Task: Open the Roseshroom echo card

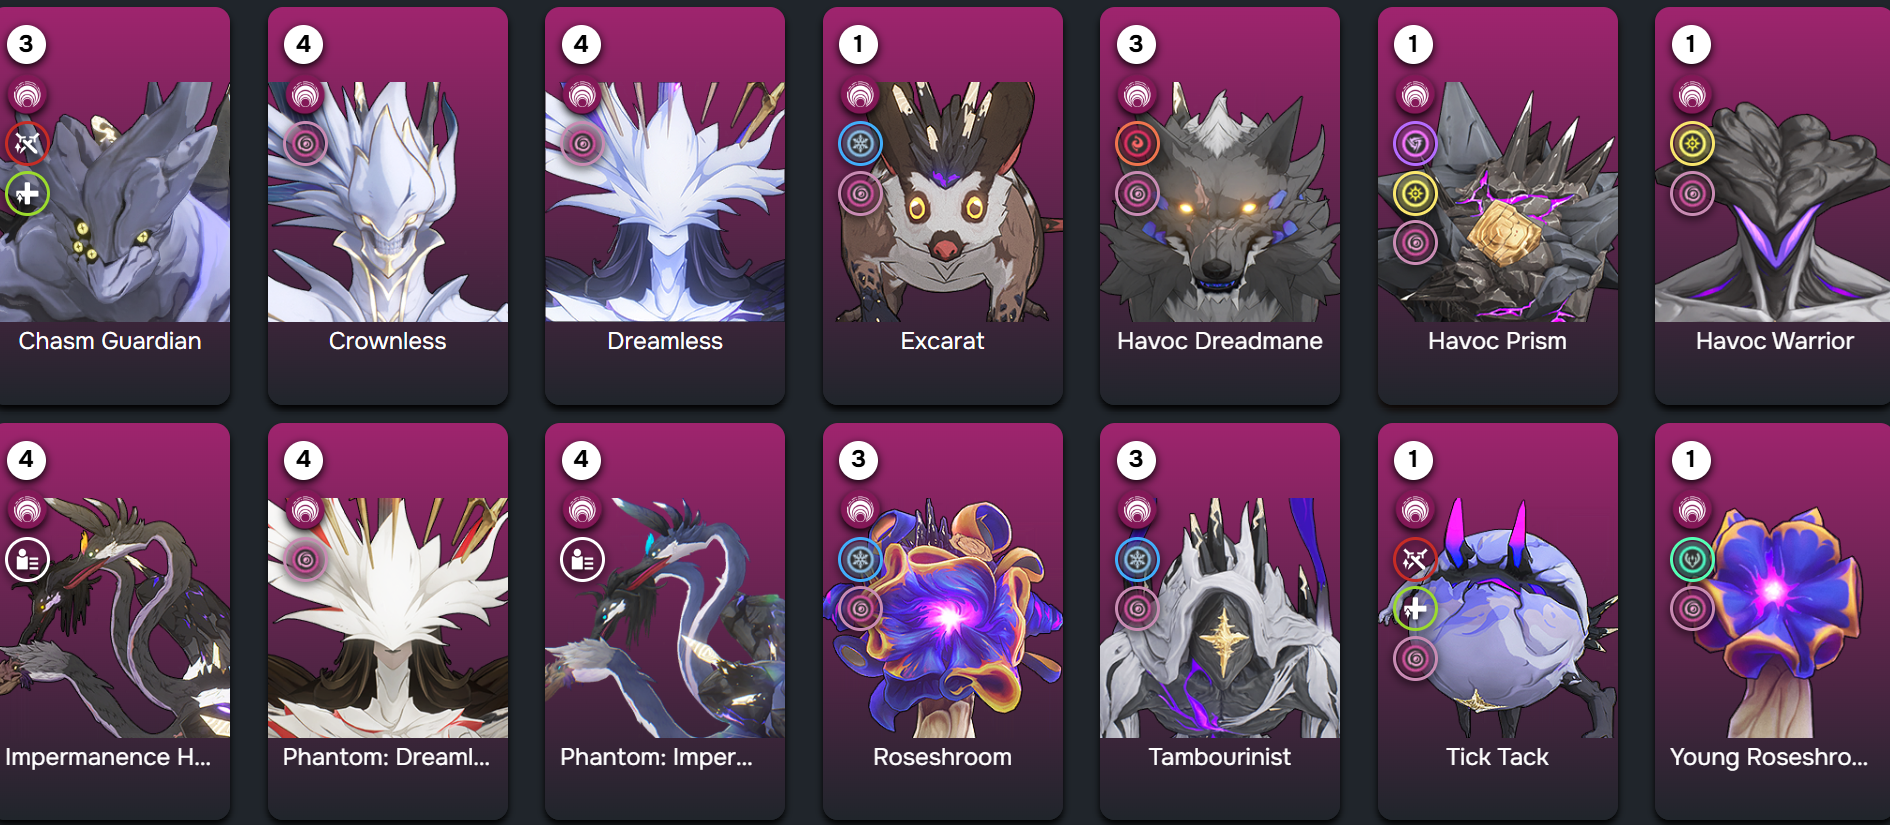Action: click(x=943, y=622)
